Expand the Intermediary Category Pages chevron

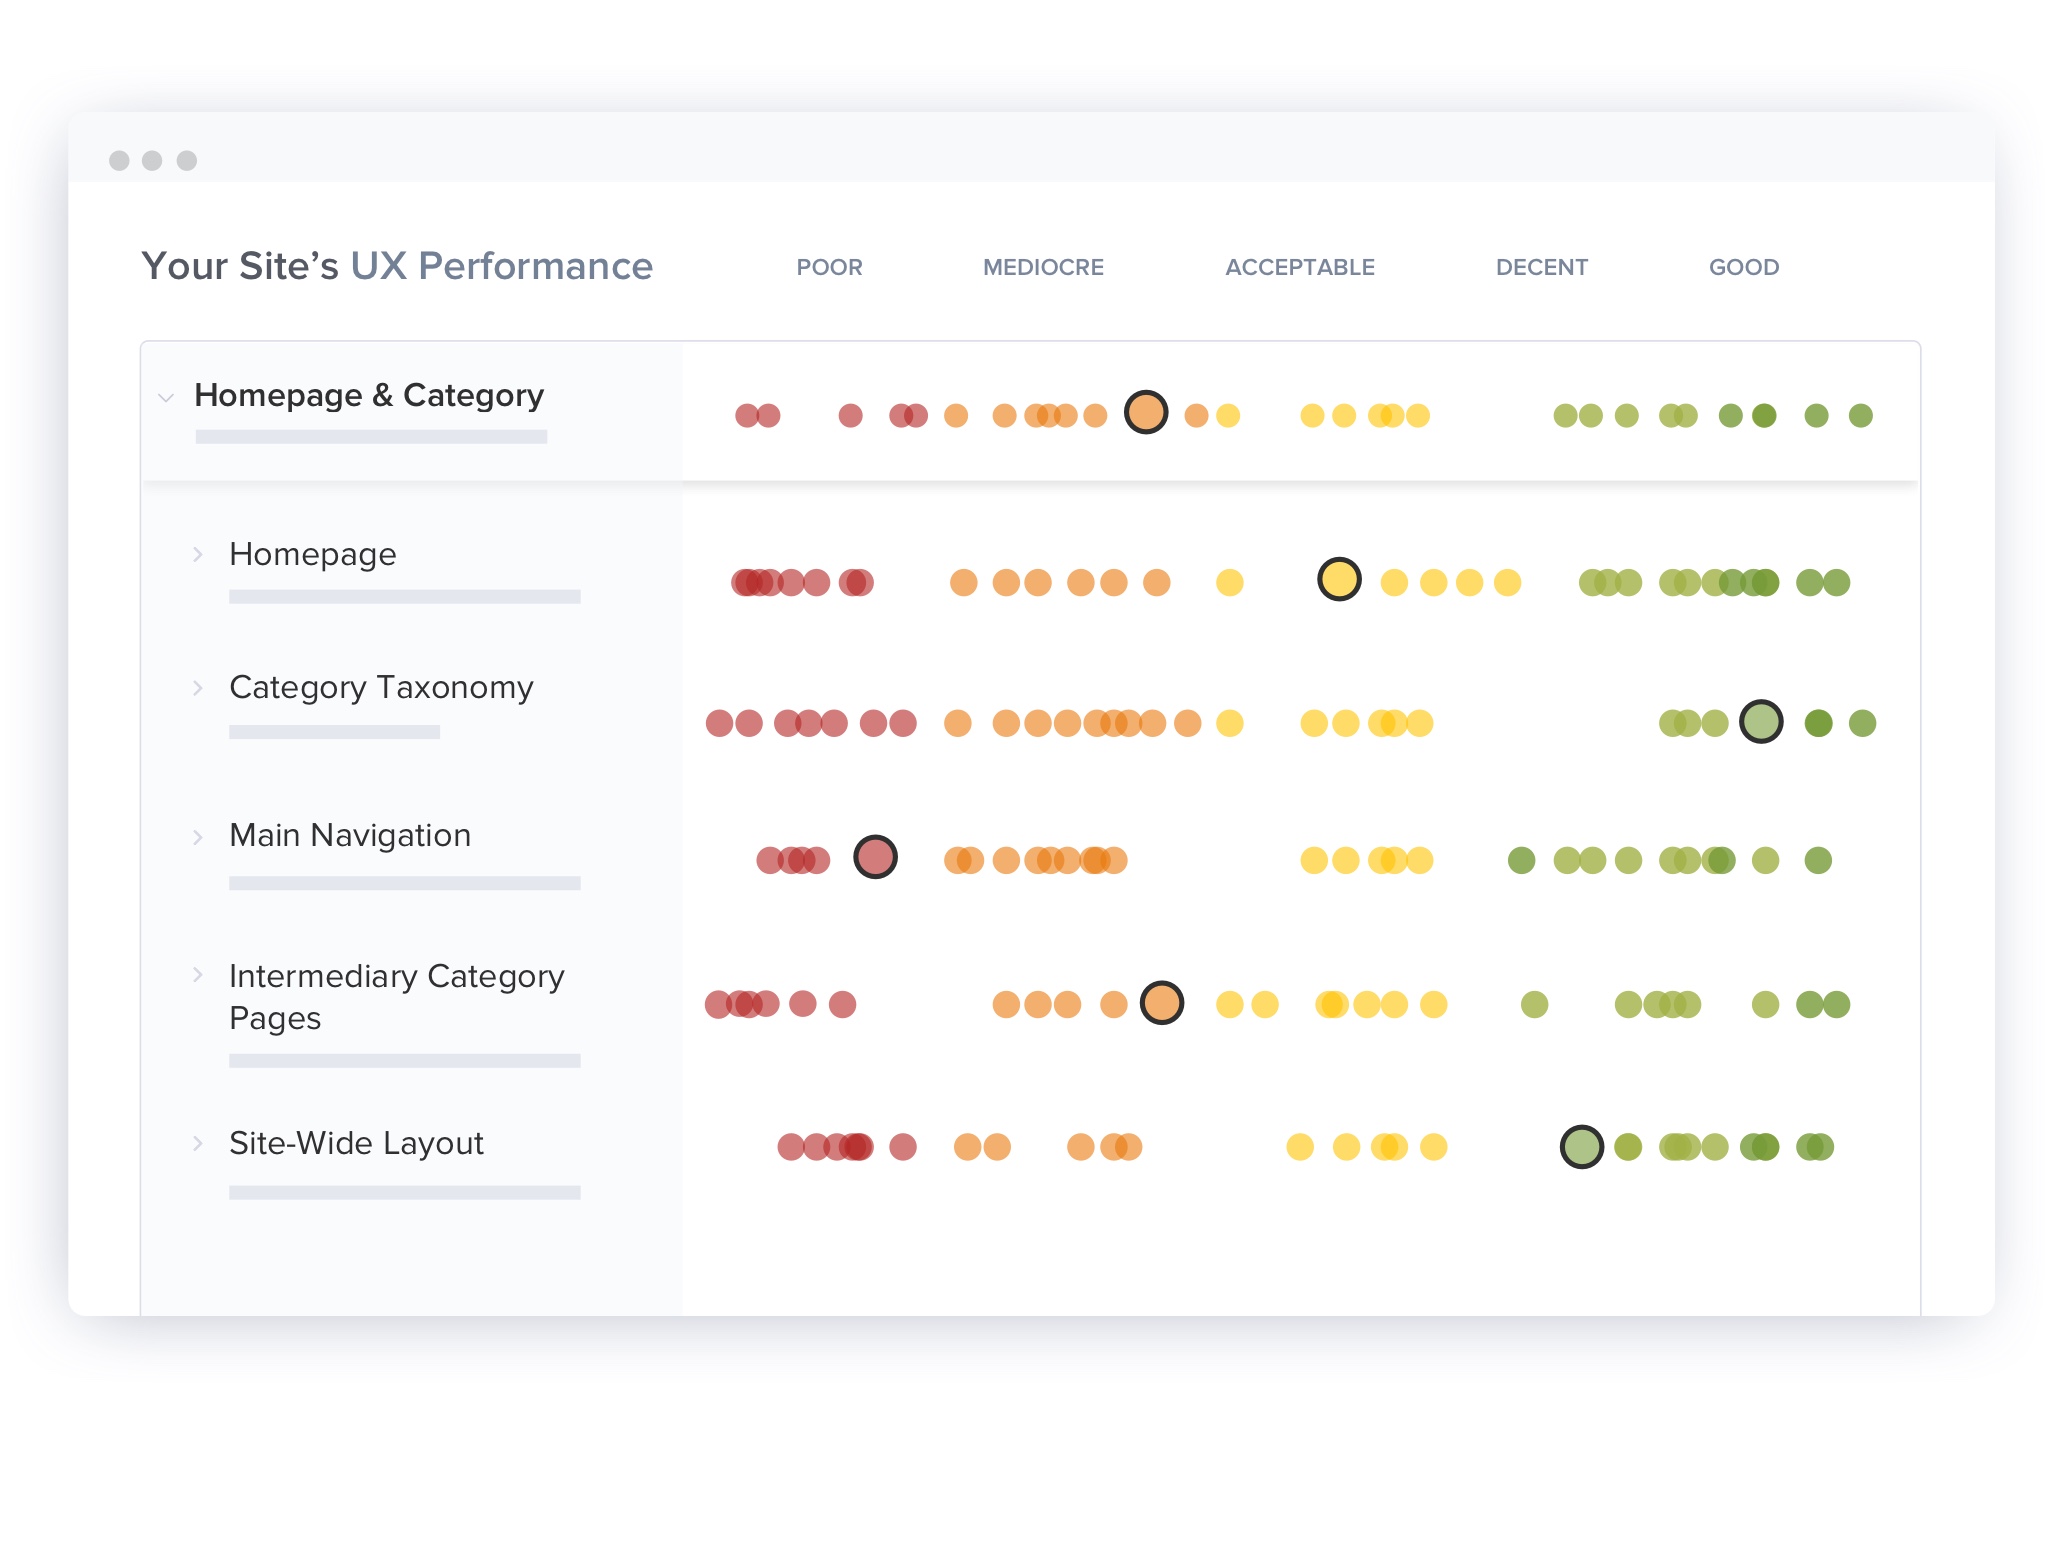pos(198,975)
